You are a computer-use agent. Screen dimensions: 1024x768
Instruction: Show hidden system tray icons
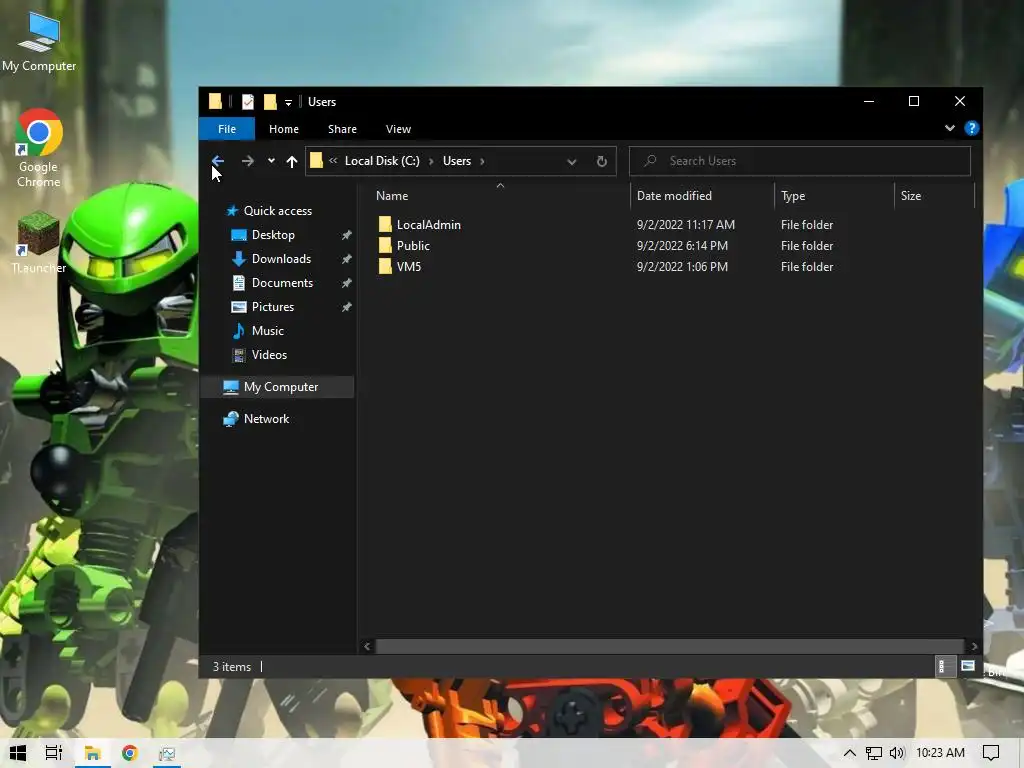(x=849, y=753)
